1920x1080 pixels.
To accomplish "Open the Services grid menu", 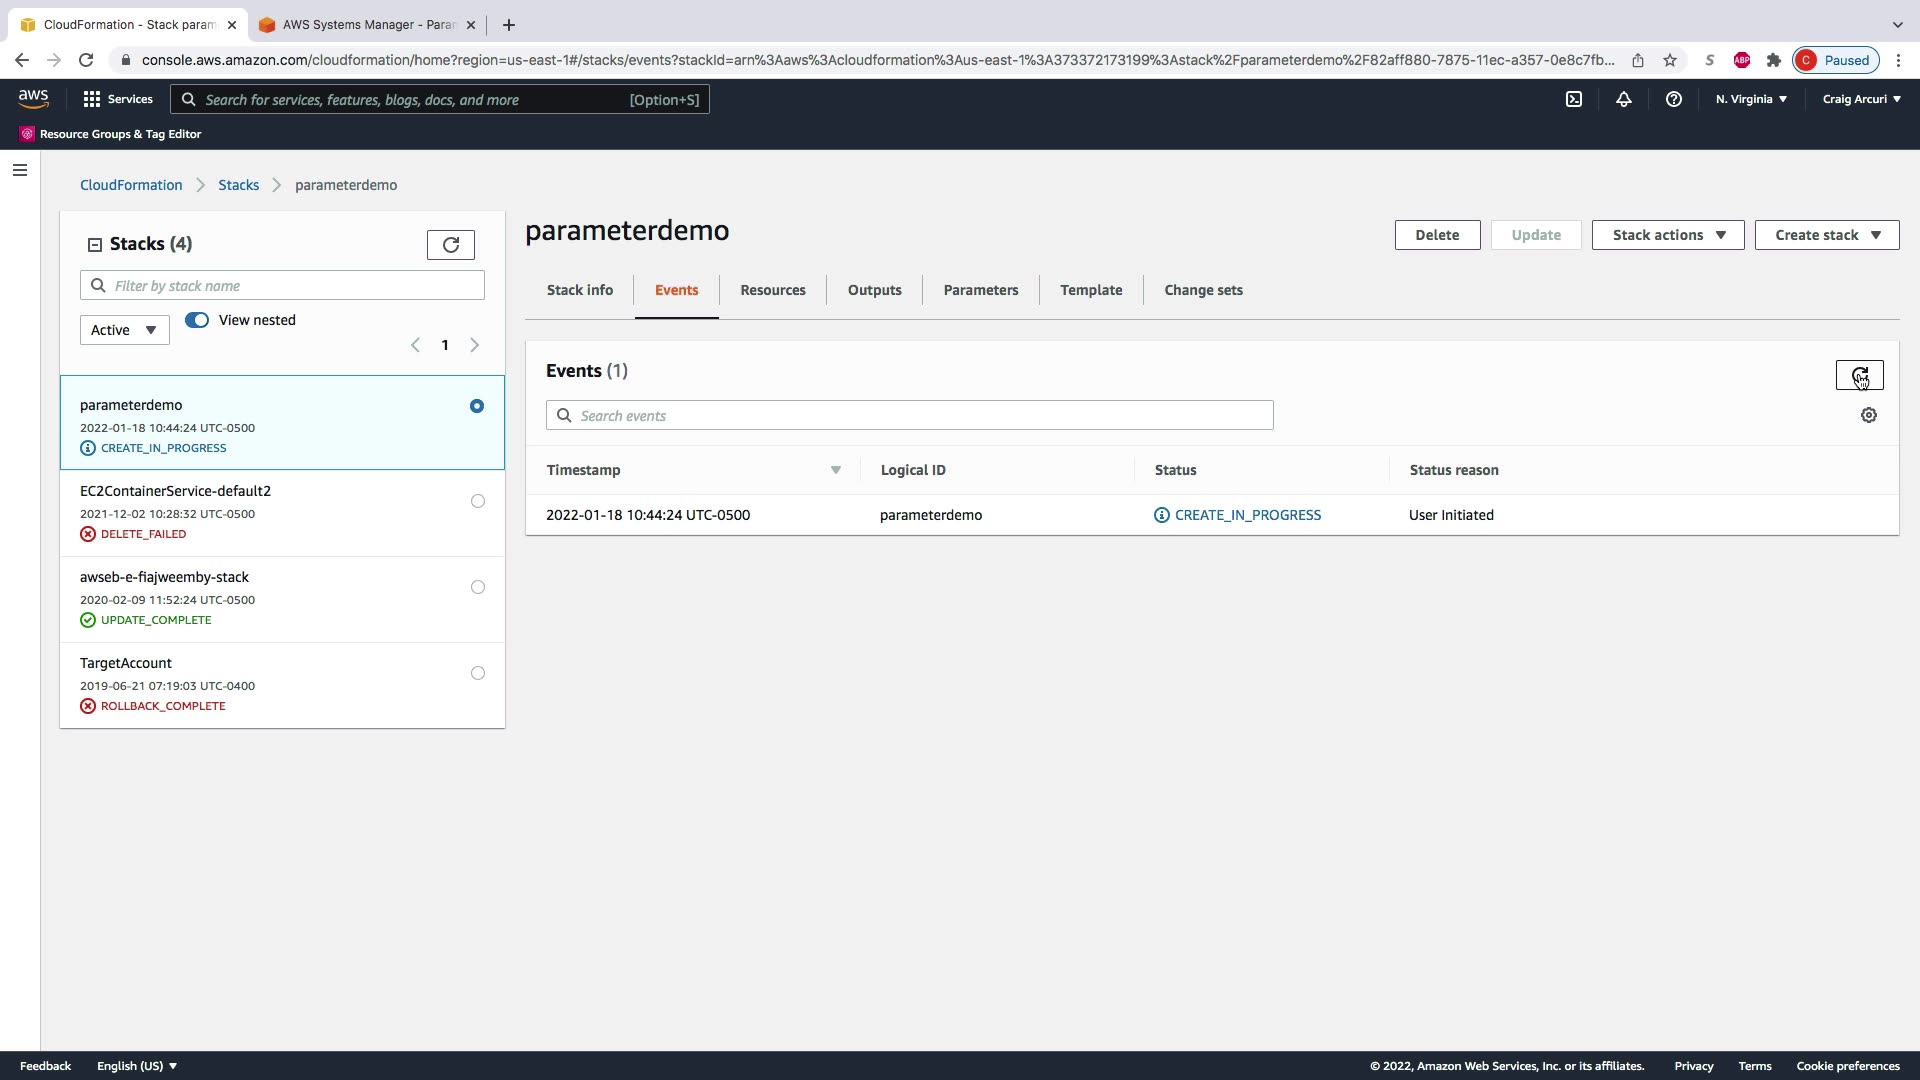I will pyautogui.click(x=118, y=99).
